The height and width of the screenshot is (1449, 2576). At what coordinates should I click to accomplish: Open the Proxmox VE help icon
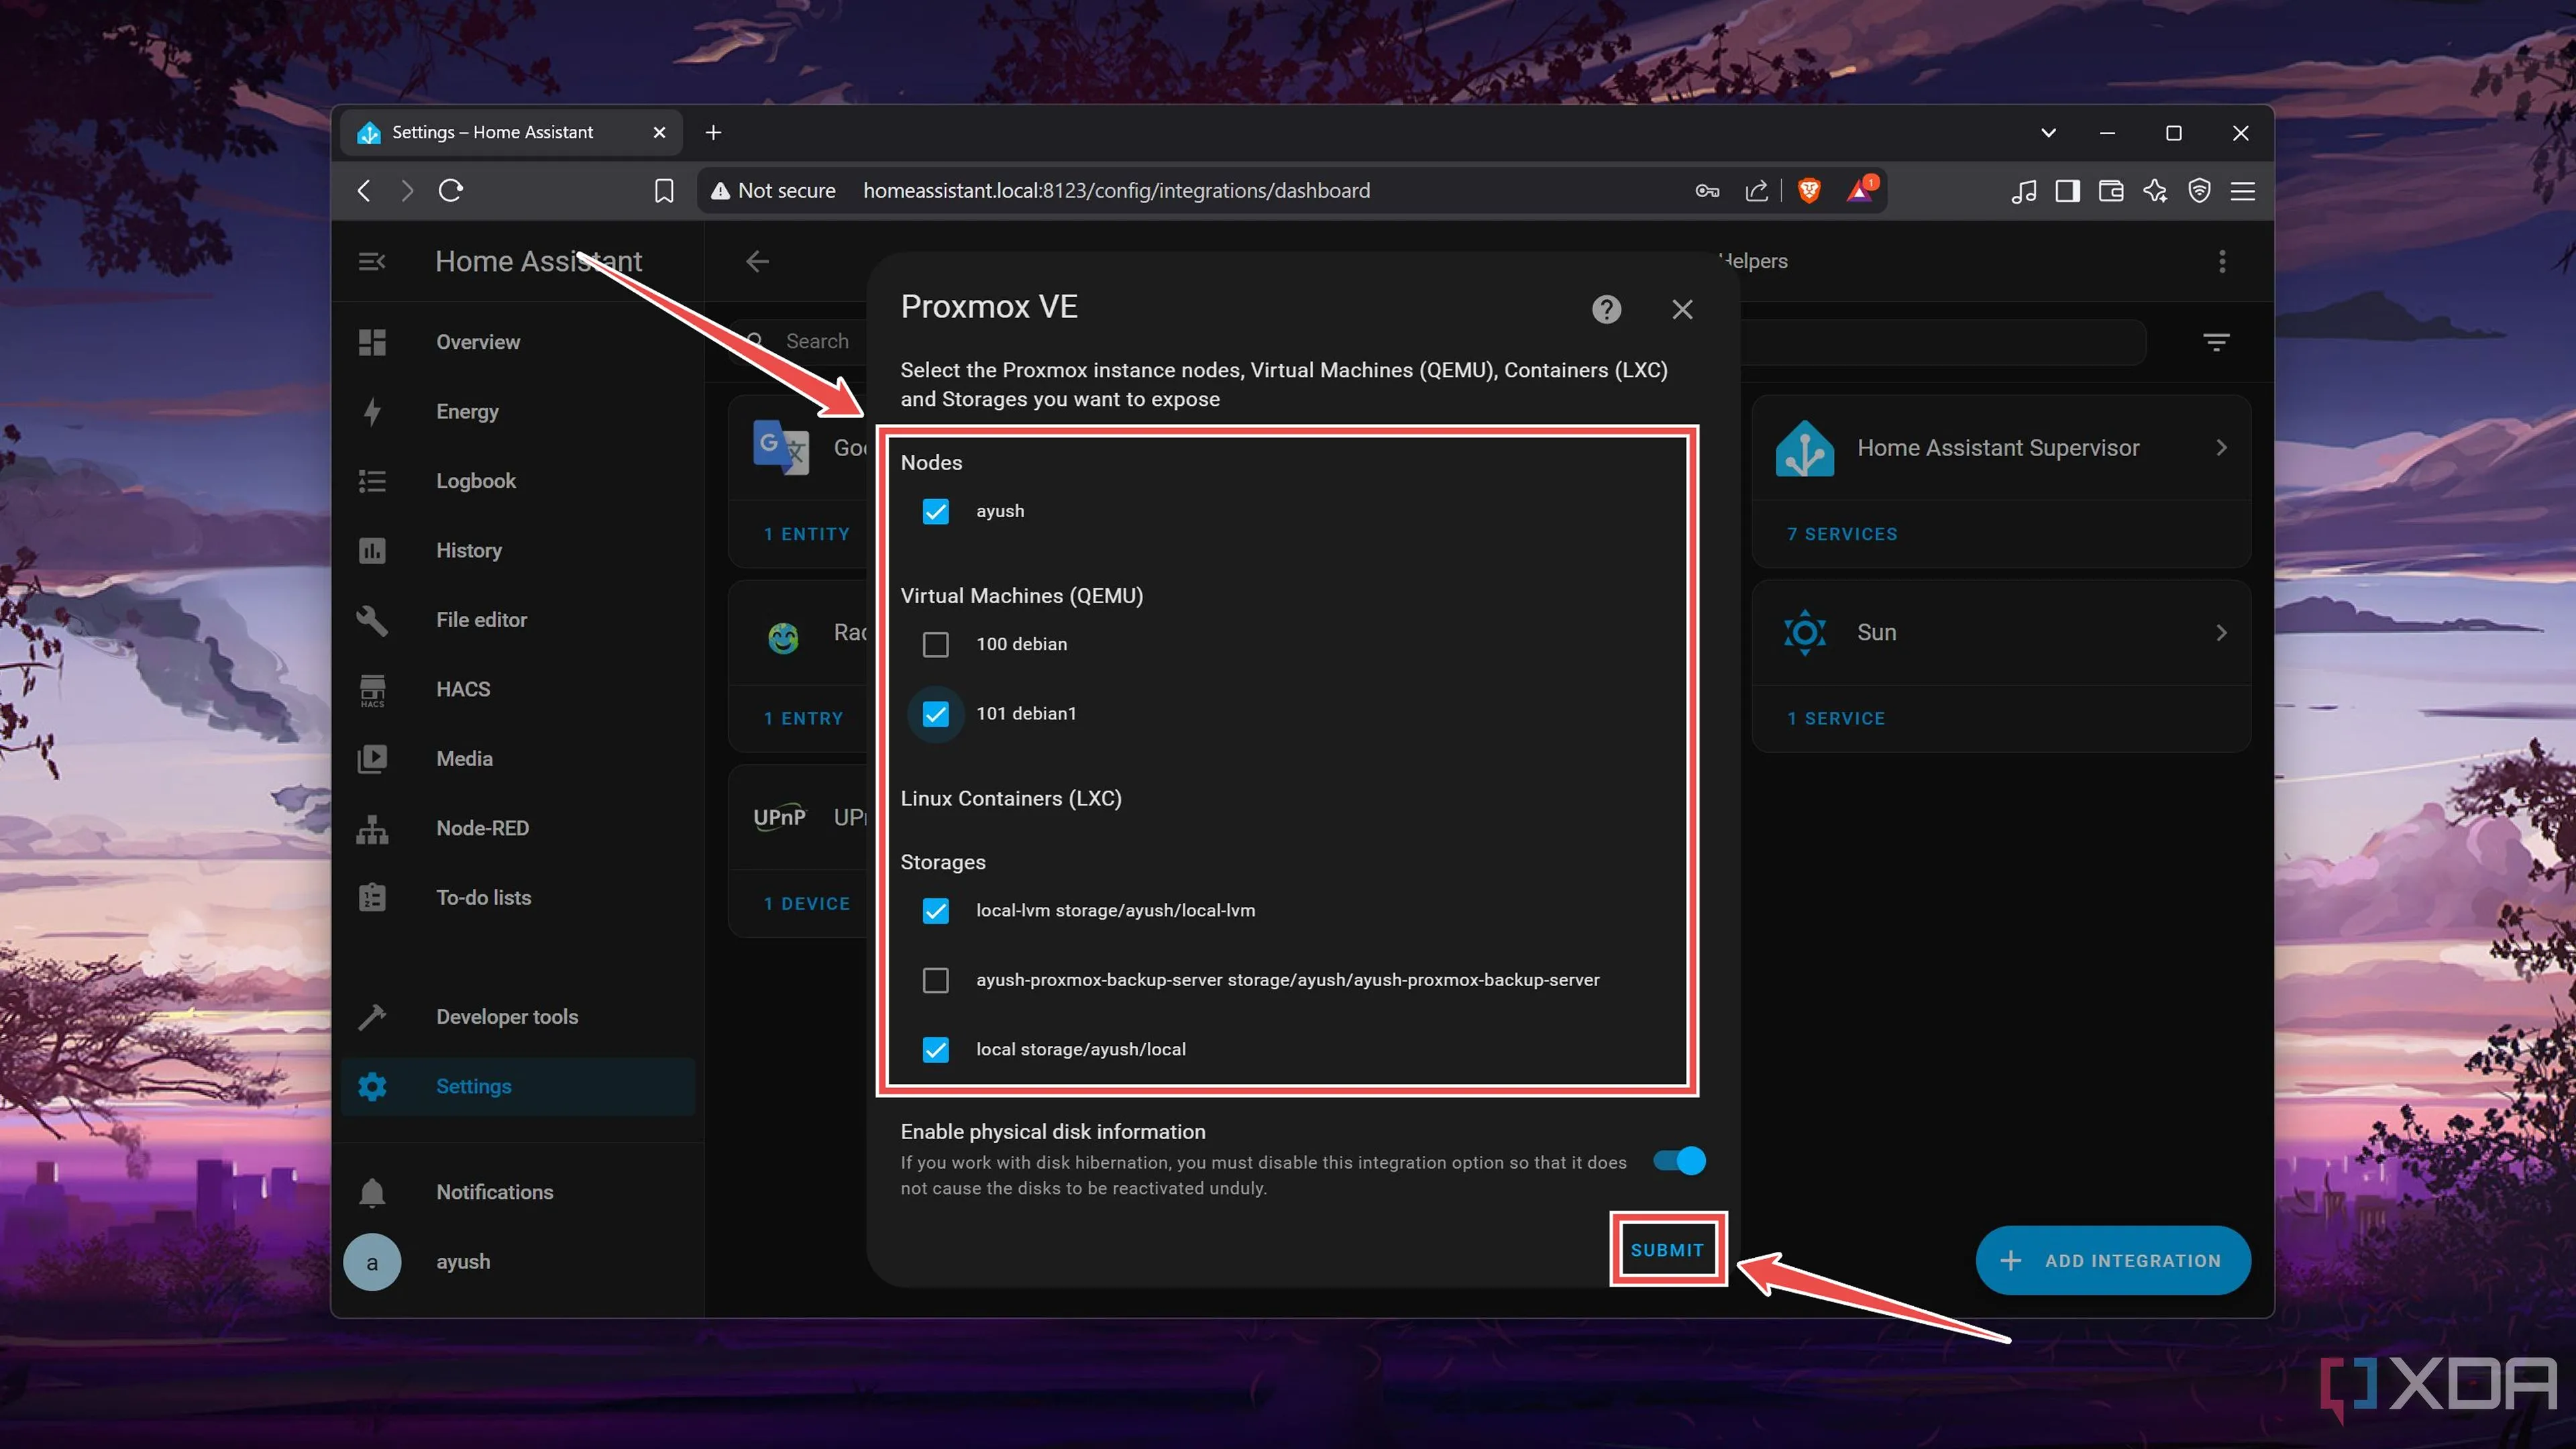[1606, 309]
